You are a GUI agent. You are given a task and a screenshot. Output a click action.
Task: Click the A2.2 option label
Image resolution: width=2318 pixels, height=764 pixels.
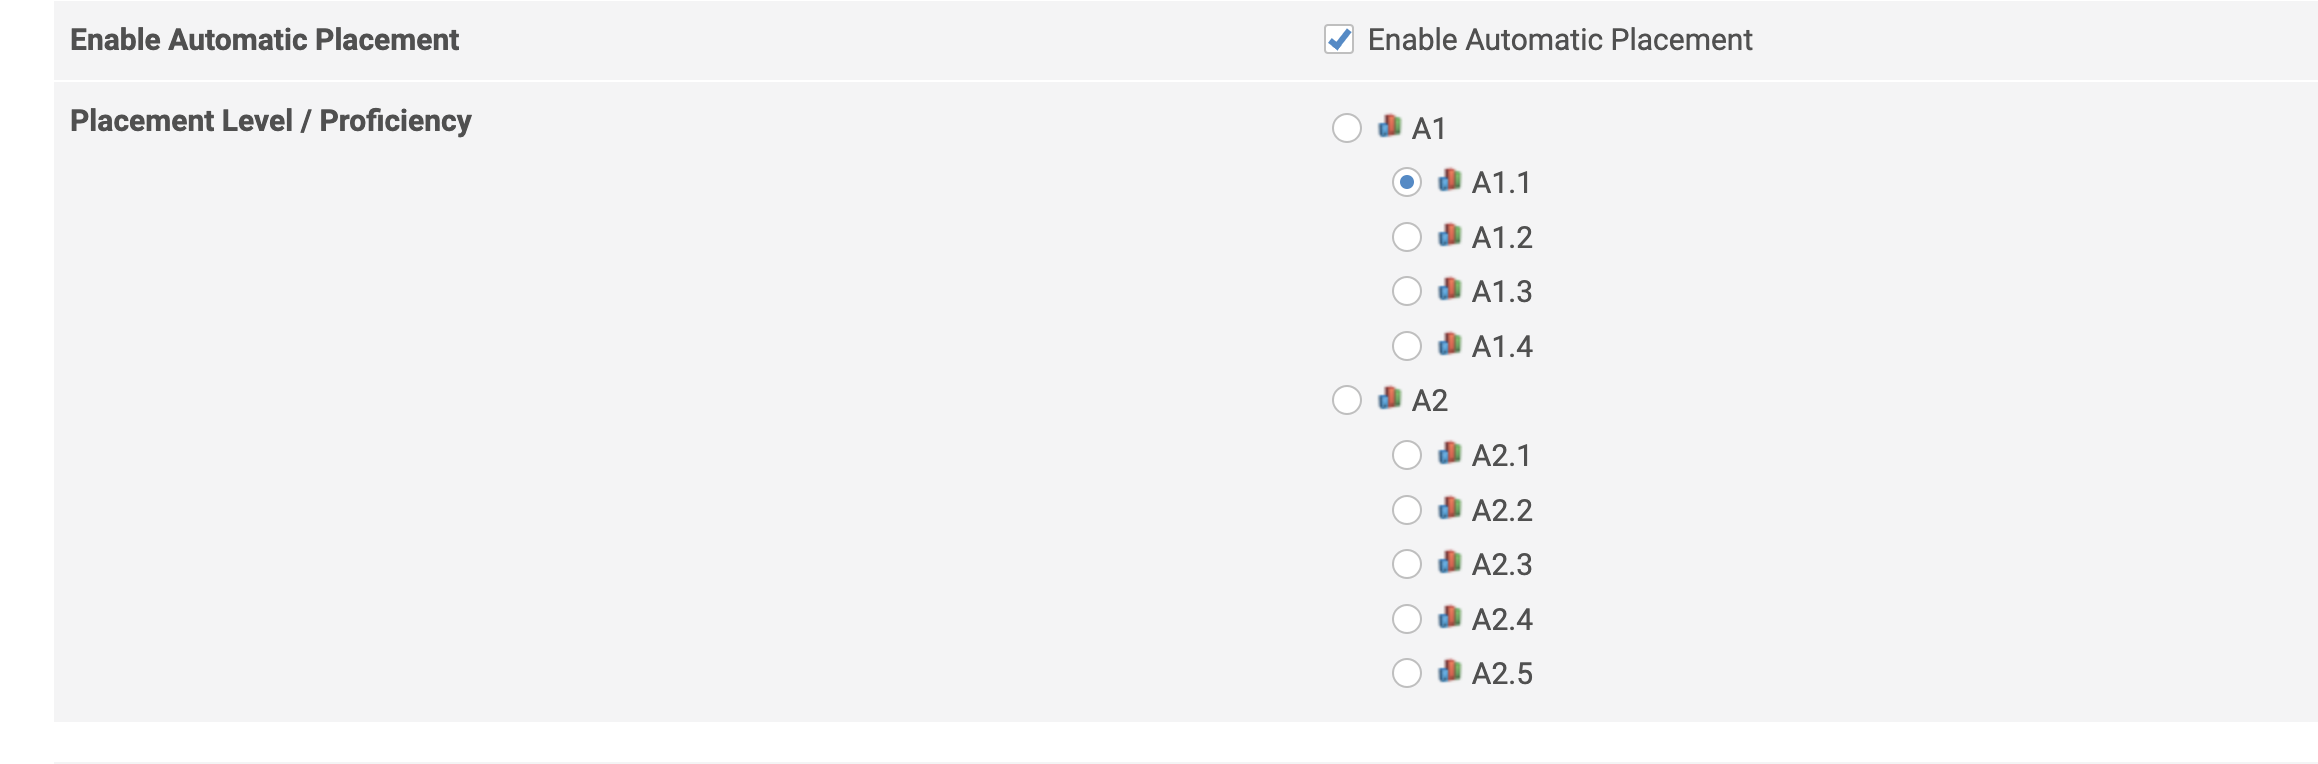click(x=1502, y=510)
